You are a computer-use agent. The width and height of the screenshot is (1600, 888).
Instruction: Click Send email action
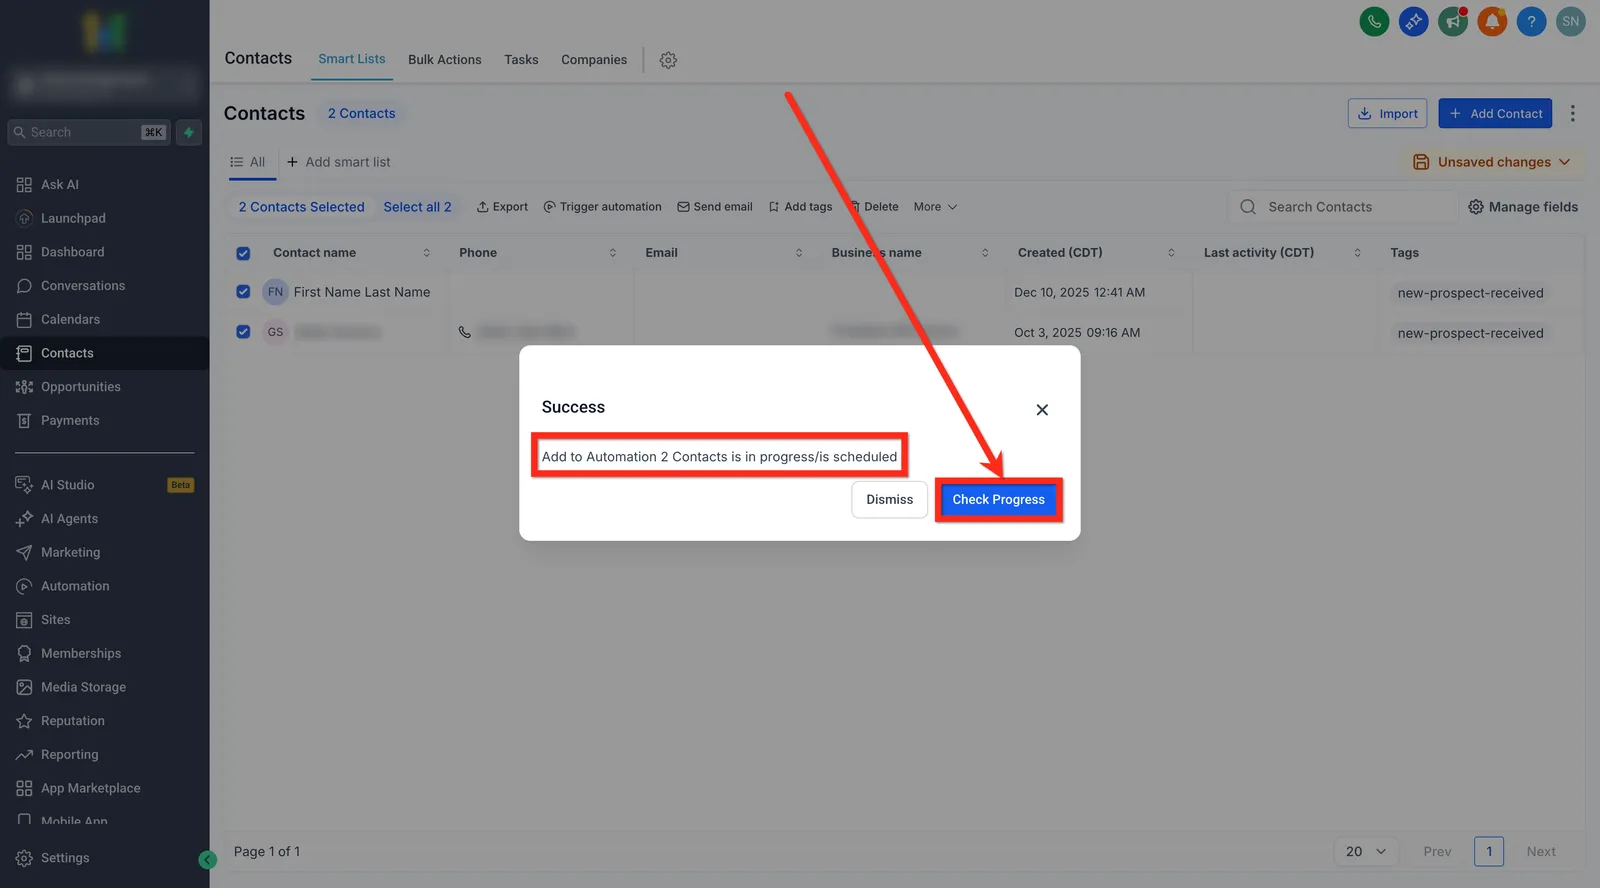pyautogui.click(x=715, y=207)
